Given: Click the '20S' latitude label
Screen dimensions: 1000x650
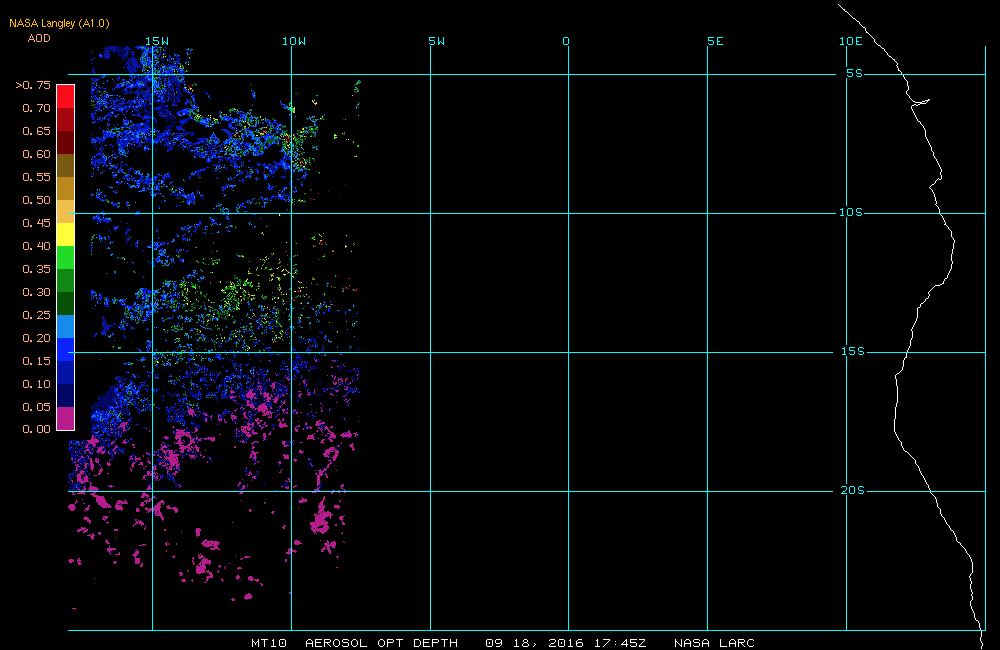Looking at the screenshot, I should [x=853, y=490].
